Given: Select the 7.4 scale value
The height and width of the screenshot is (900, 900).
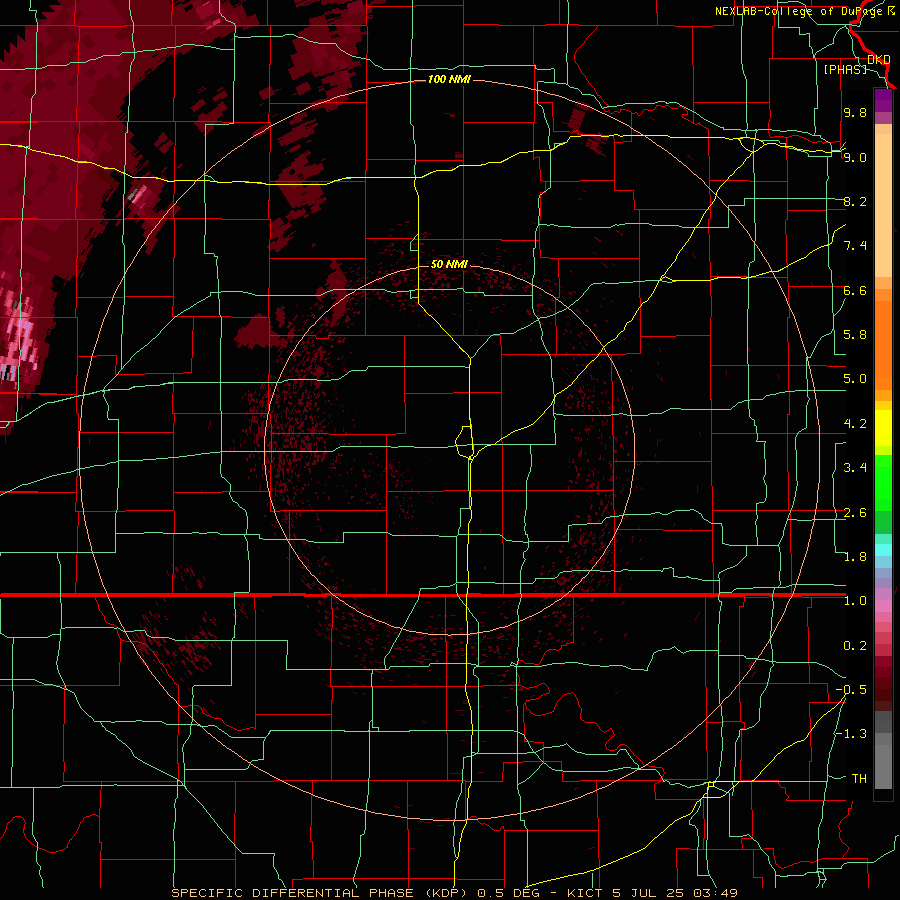Looking at the screenshot, I should click(855, 246).
